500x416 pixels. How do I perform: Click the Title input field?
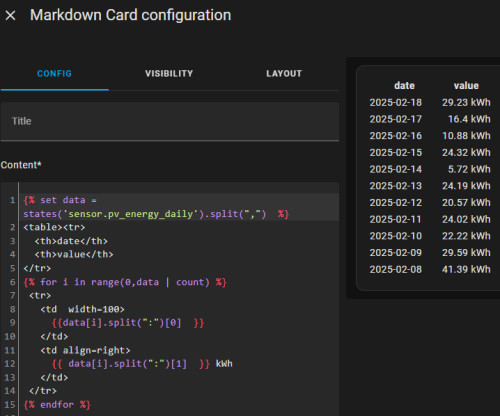pos(170,121)
